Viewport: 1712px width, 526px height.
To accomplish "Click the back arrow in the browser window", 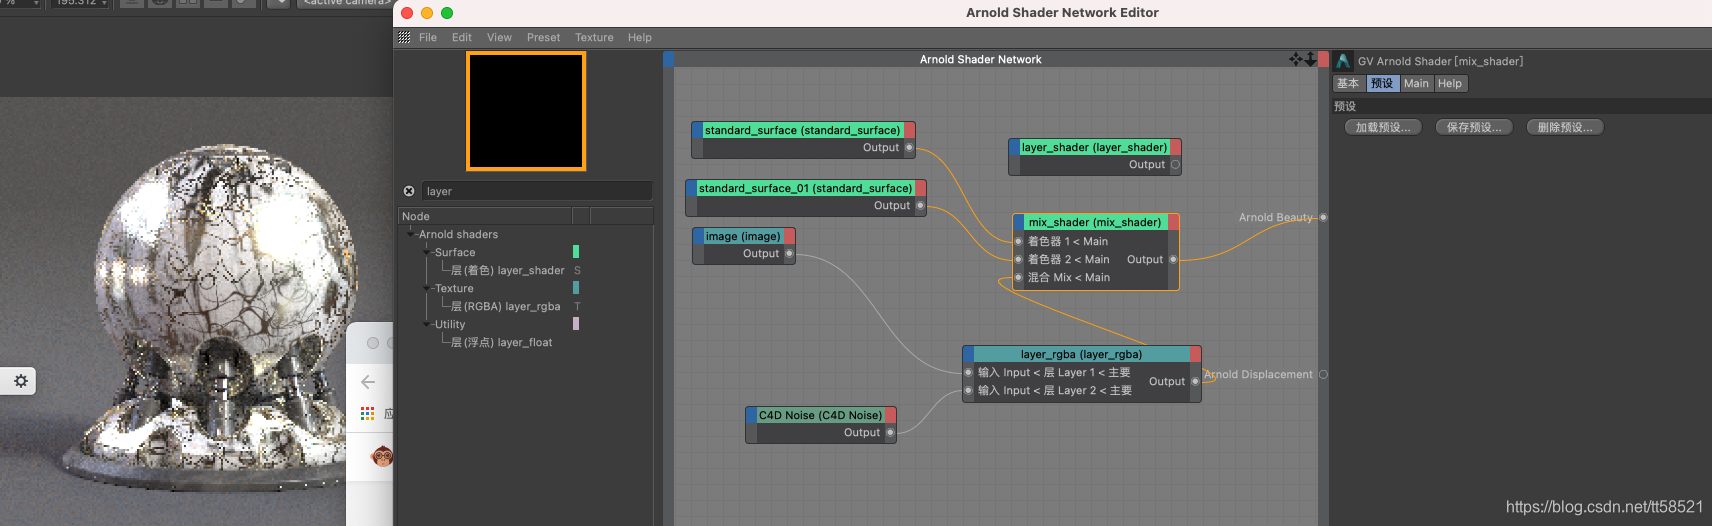I will pos(368,382).
